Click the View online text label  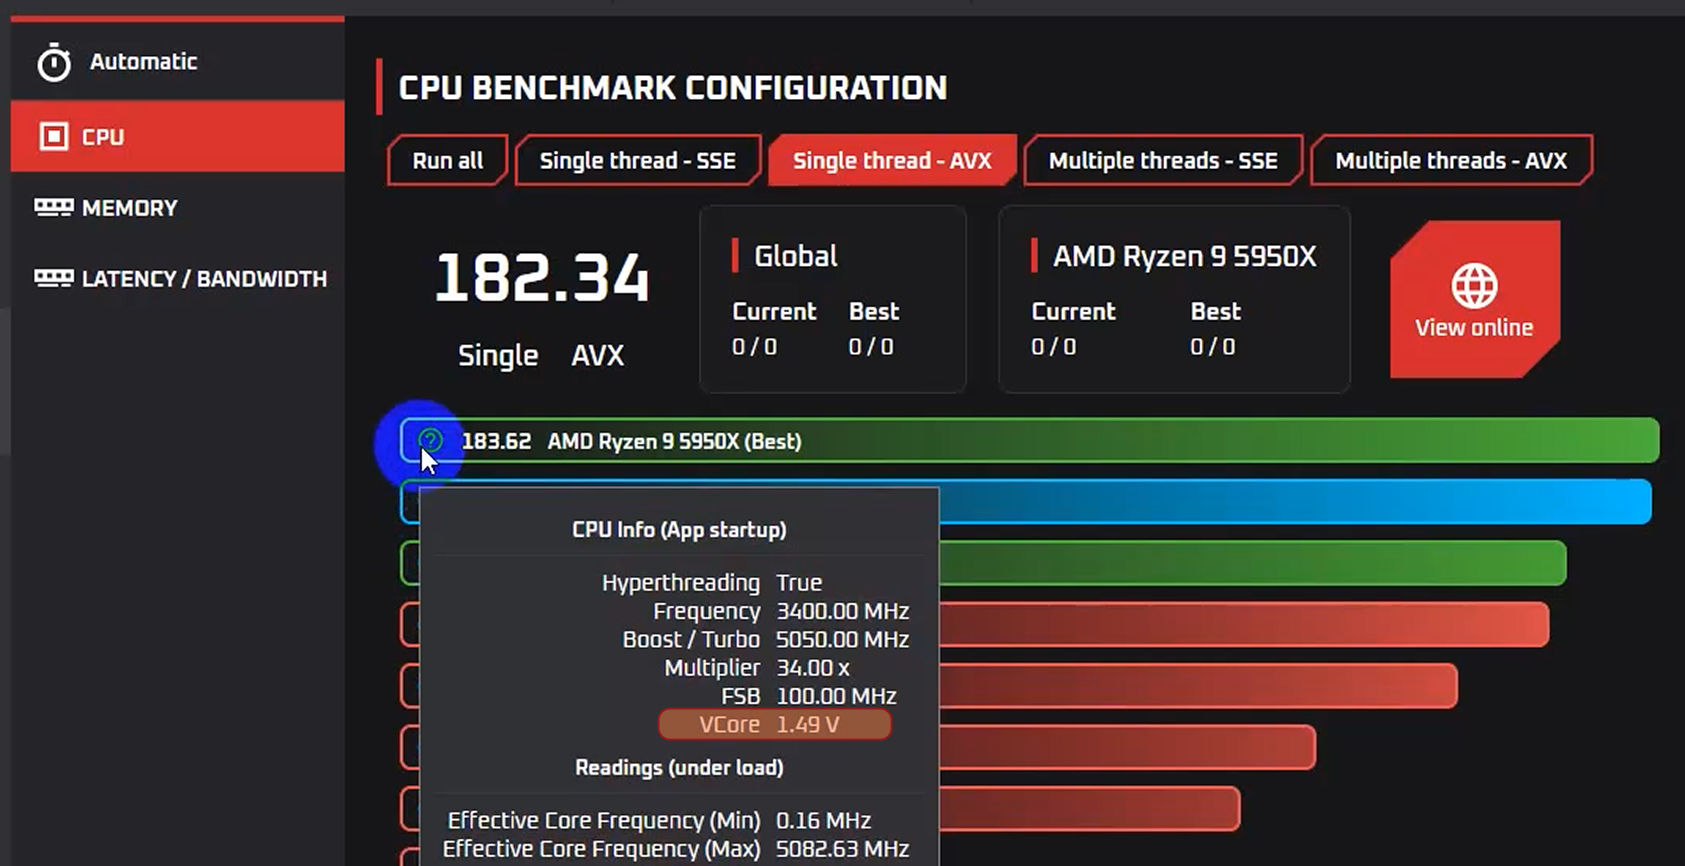coord(1474,328)
